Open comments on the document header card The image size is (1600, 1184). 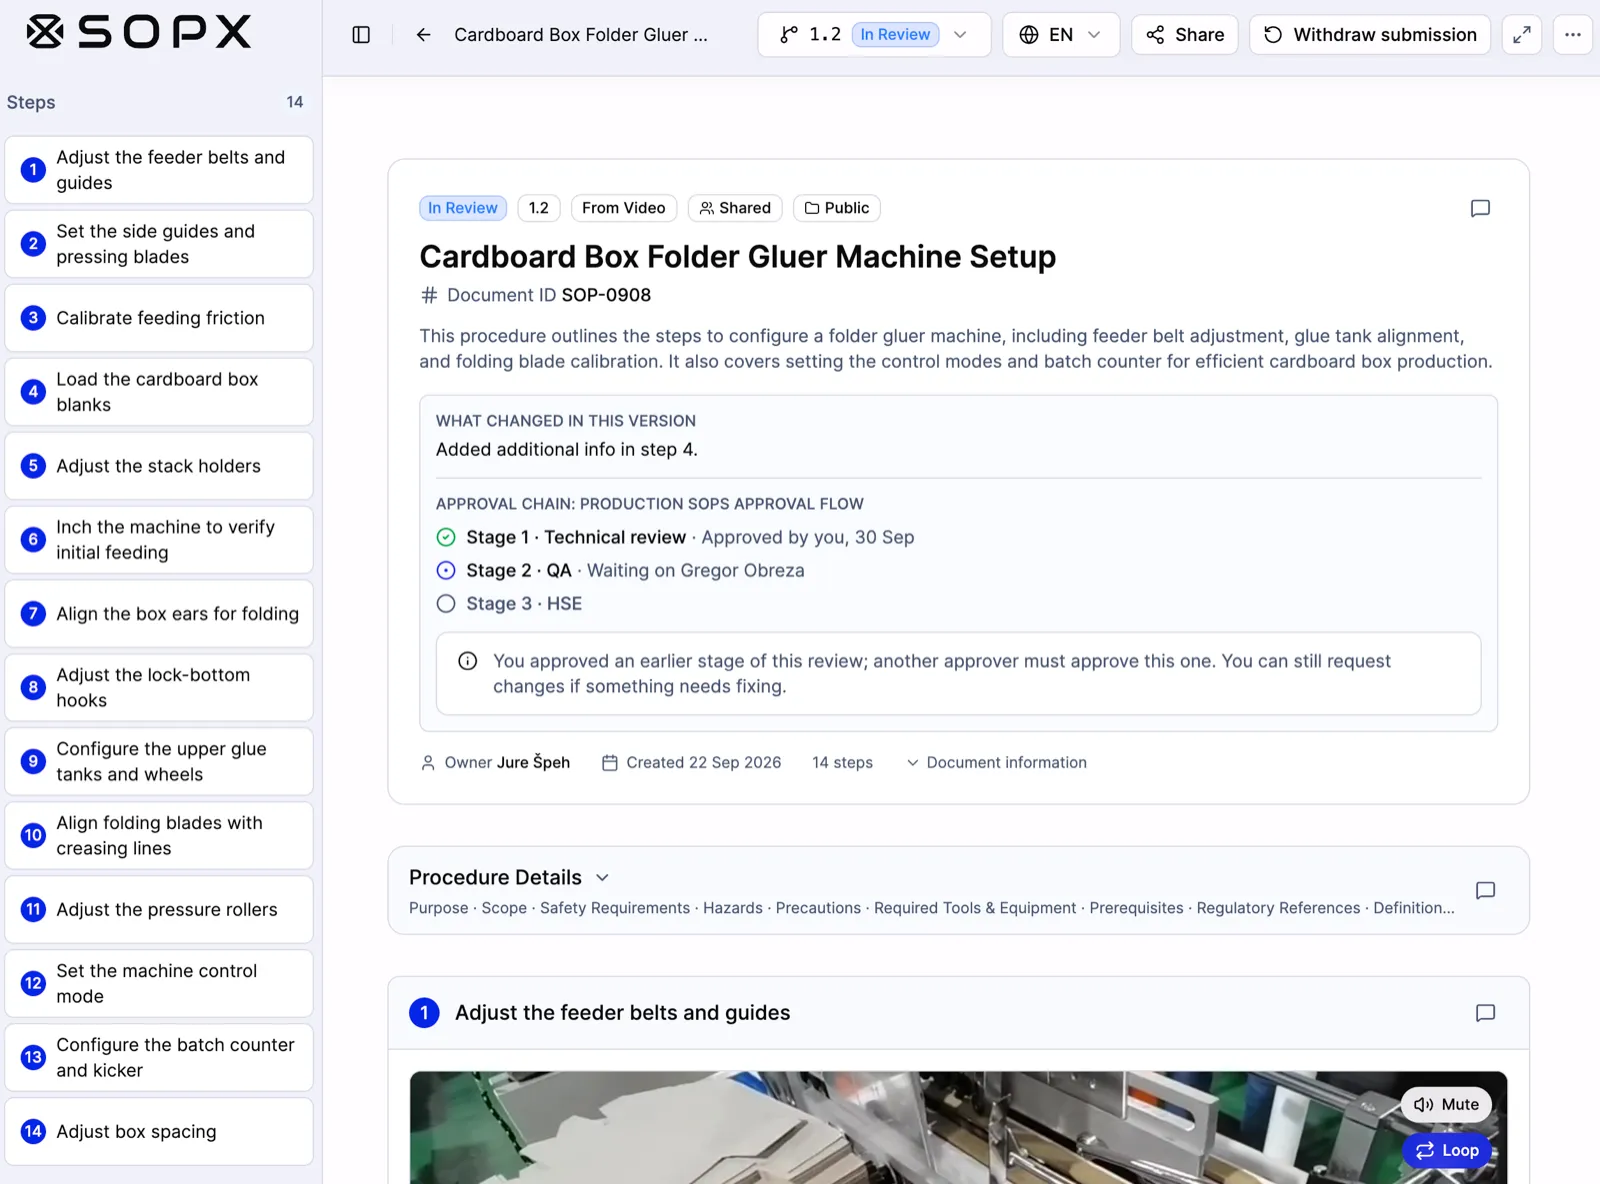[x=1480, y=208]
